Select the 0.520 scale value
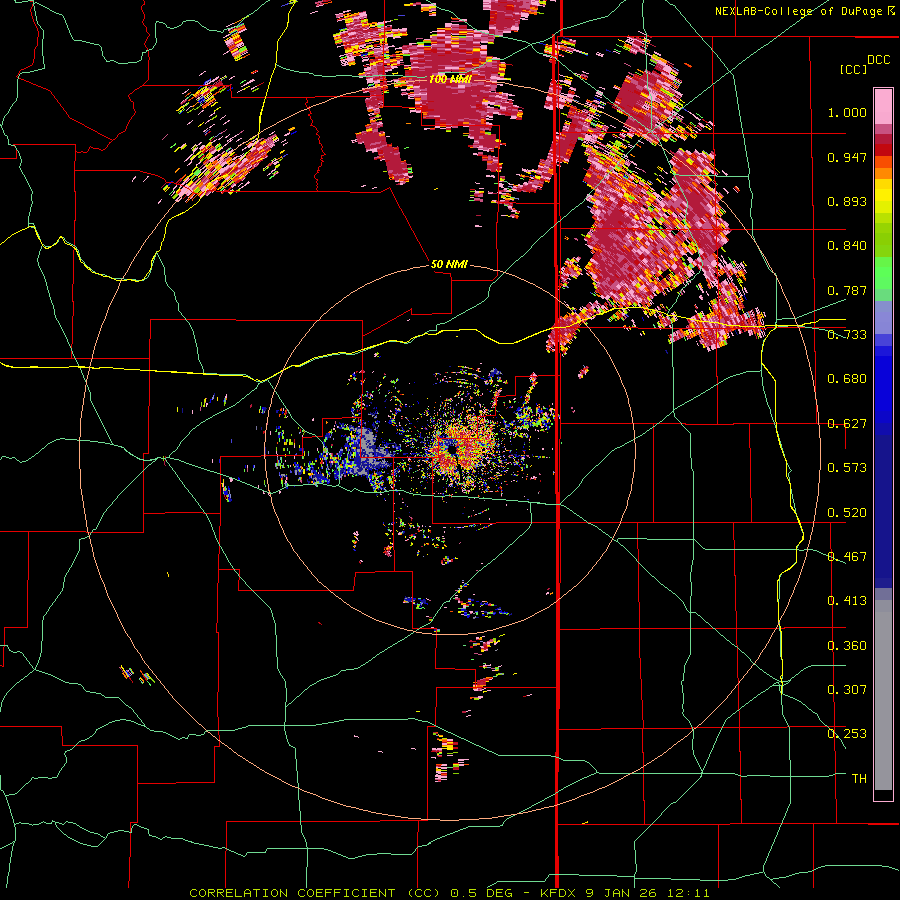The height and width of the screenshot is (900, 900). click(847, 512)
